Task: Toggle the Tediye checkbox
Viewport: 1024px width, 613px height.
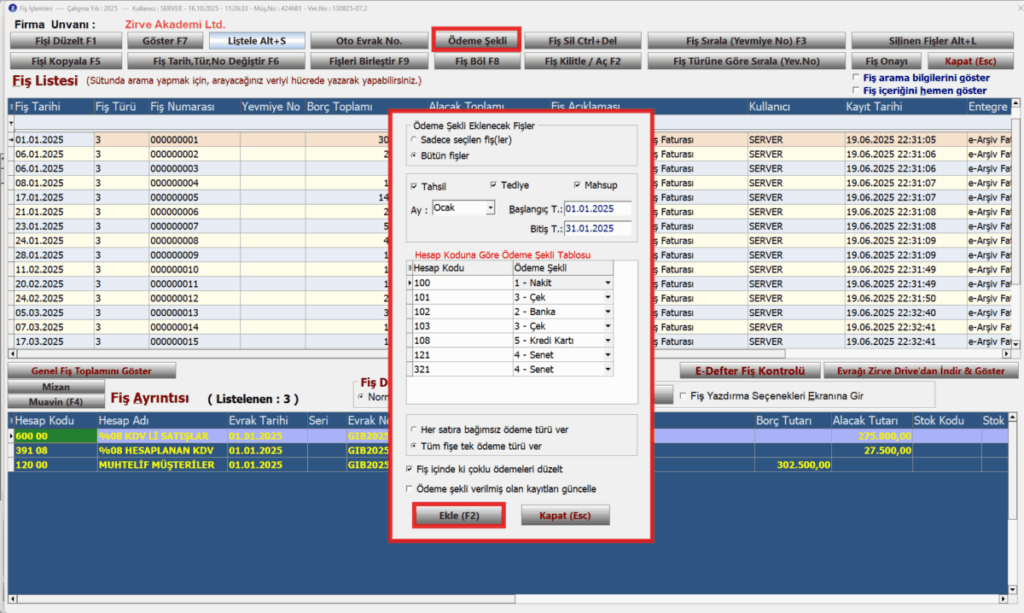Action: pyautogui.click(x=493, y=185)
